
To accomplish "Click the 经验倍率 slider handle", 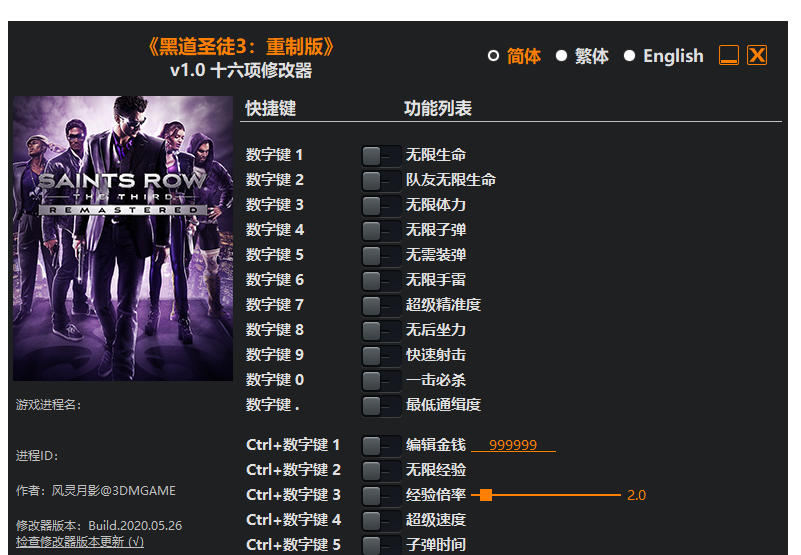I will coord(486,495).
